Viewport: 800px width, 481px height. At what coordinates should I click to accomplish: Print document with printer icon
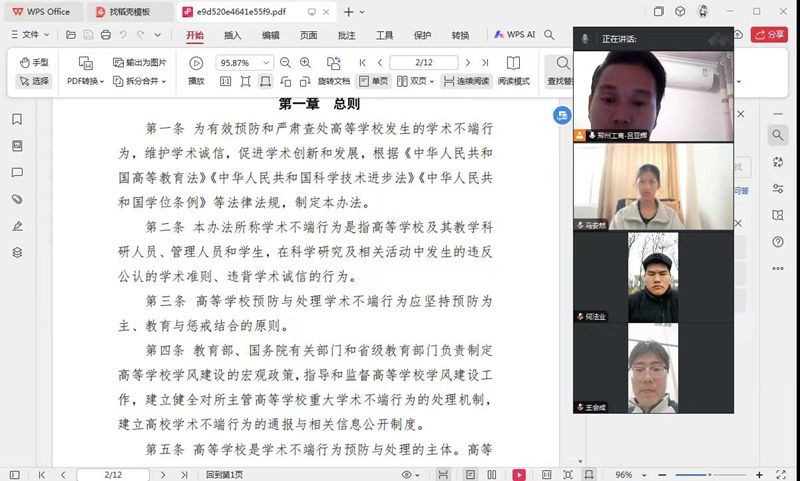[x=106, y=35]
